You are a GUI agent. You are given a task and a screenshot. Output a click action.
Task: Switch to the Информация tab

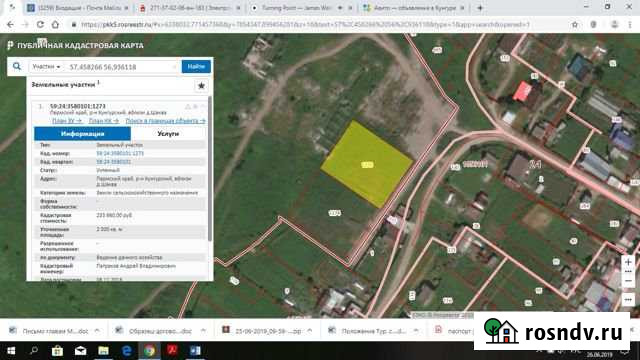click(82, 133)
